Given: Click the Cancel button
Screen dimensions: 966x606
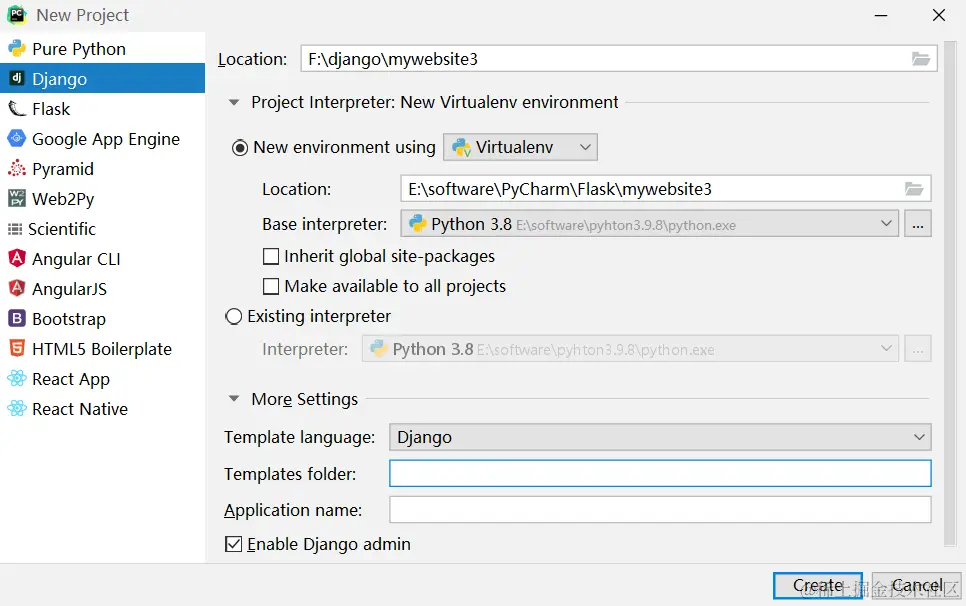Looking at the screenshot, I should 916,586.
